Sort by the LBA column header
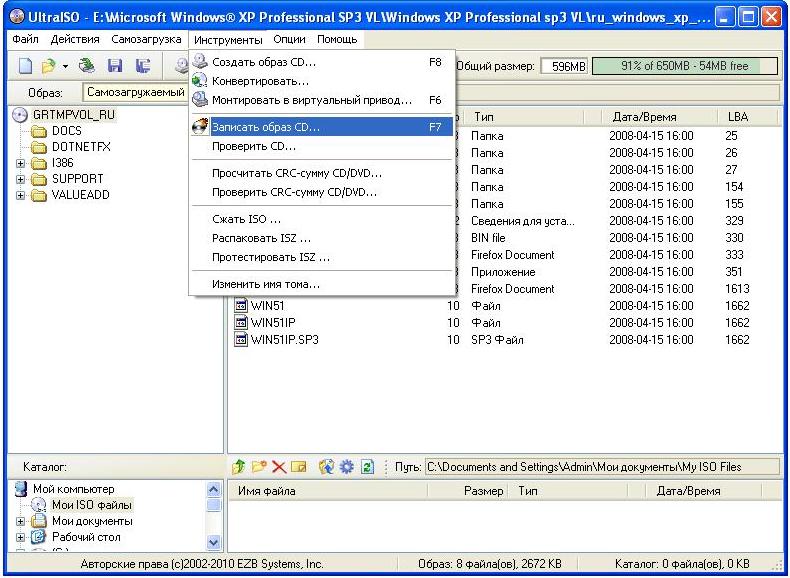Image resolution: width=790 pixels, height=578 pixels. click(x=748, y=117)
